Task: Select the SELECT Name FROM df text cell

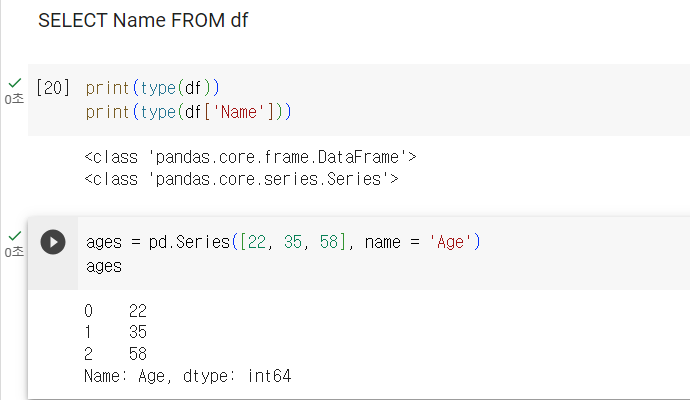Action: click(x=143, y=20)
